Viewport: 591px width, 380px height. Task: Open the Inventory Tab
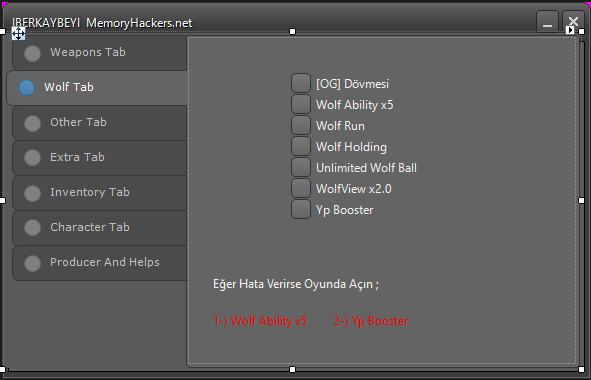pos(100,193)
